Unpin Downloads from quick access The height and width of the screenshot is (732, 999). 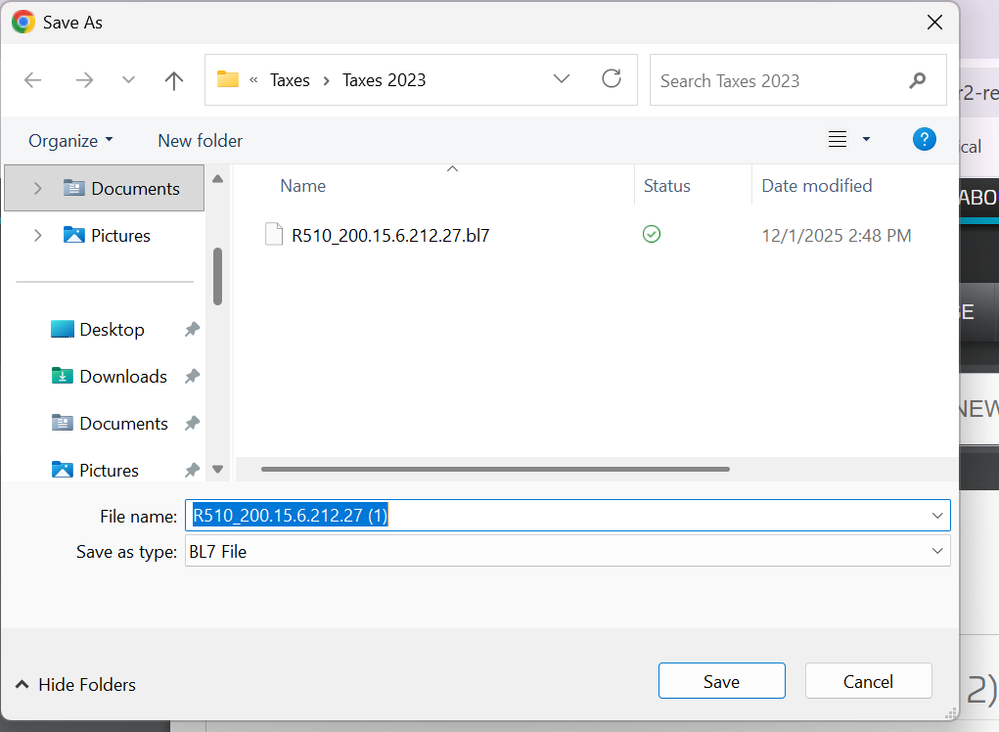(191, 376)
